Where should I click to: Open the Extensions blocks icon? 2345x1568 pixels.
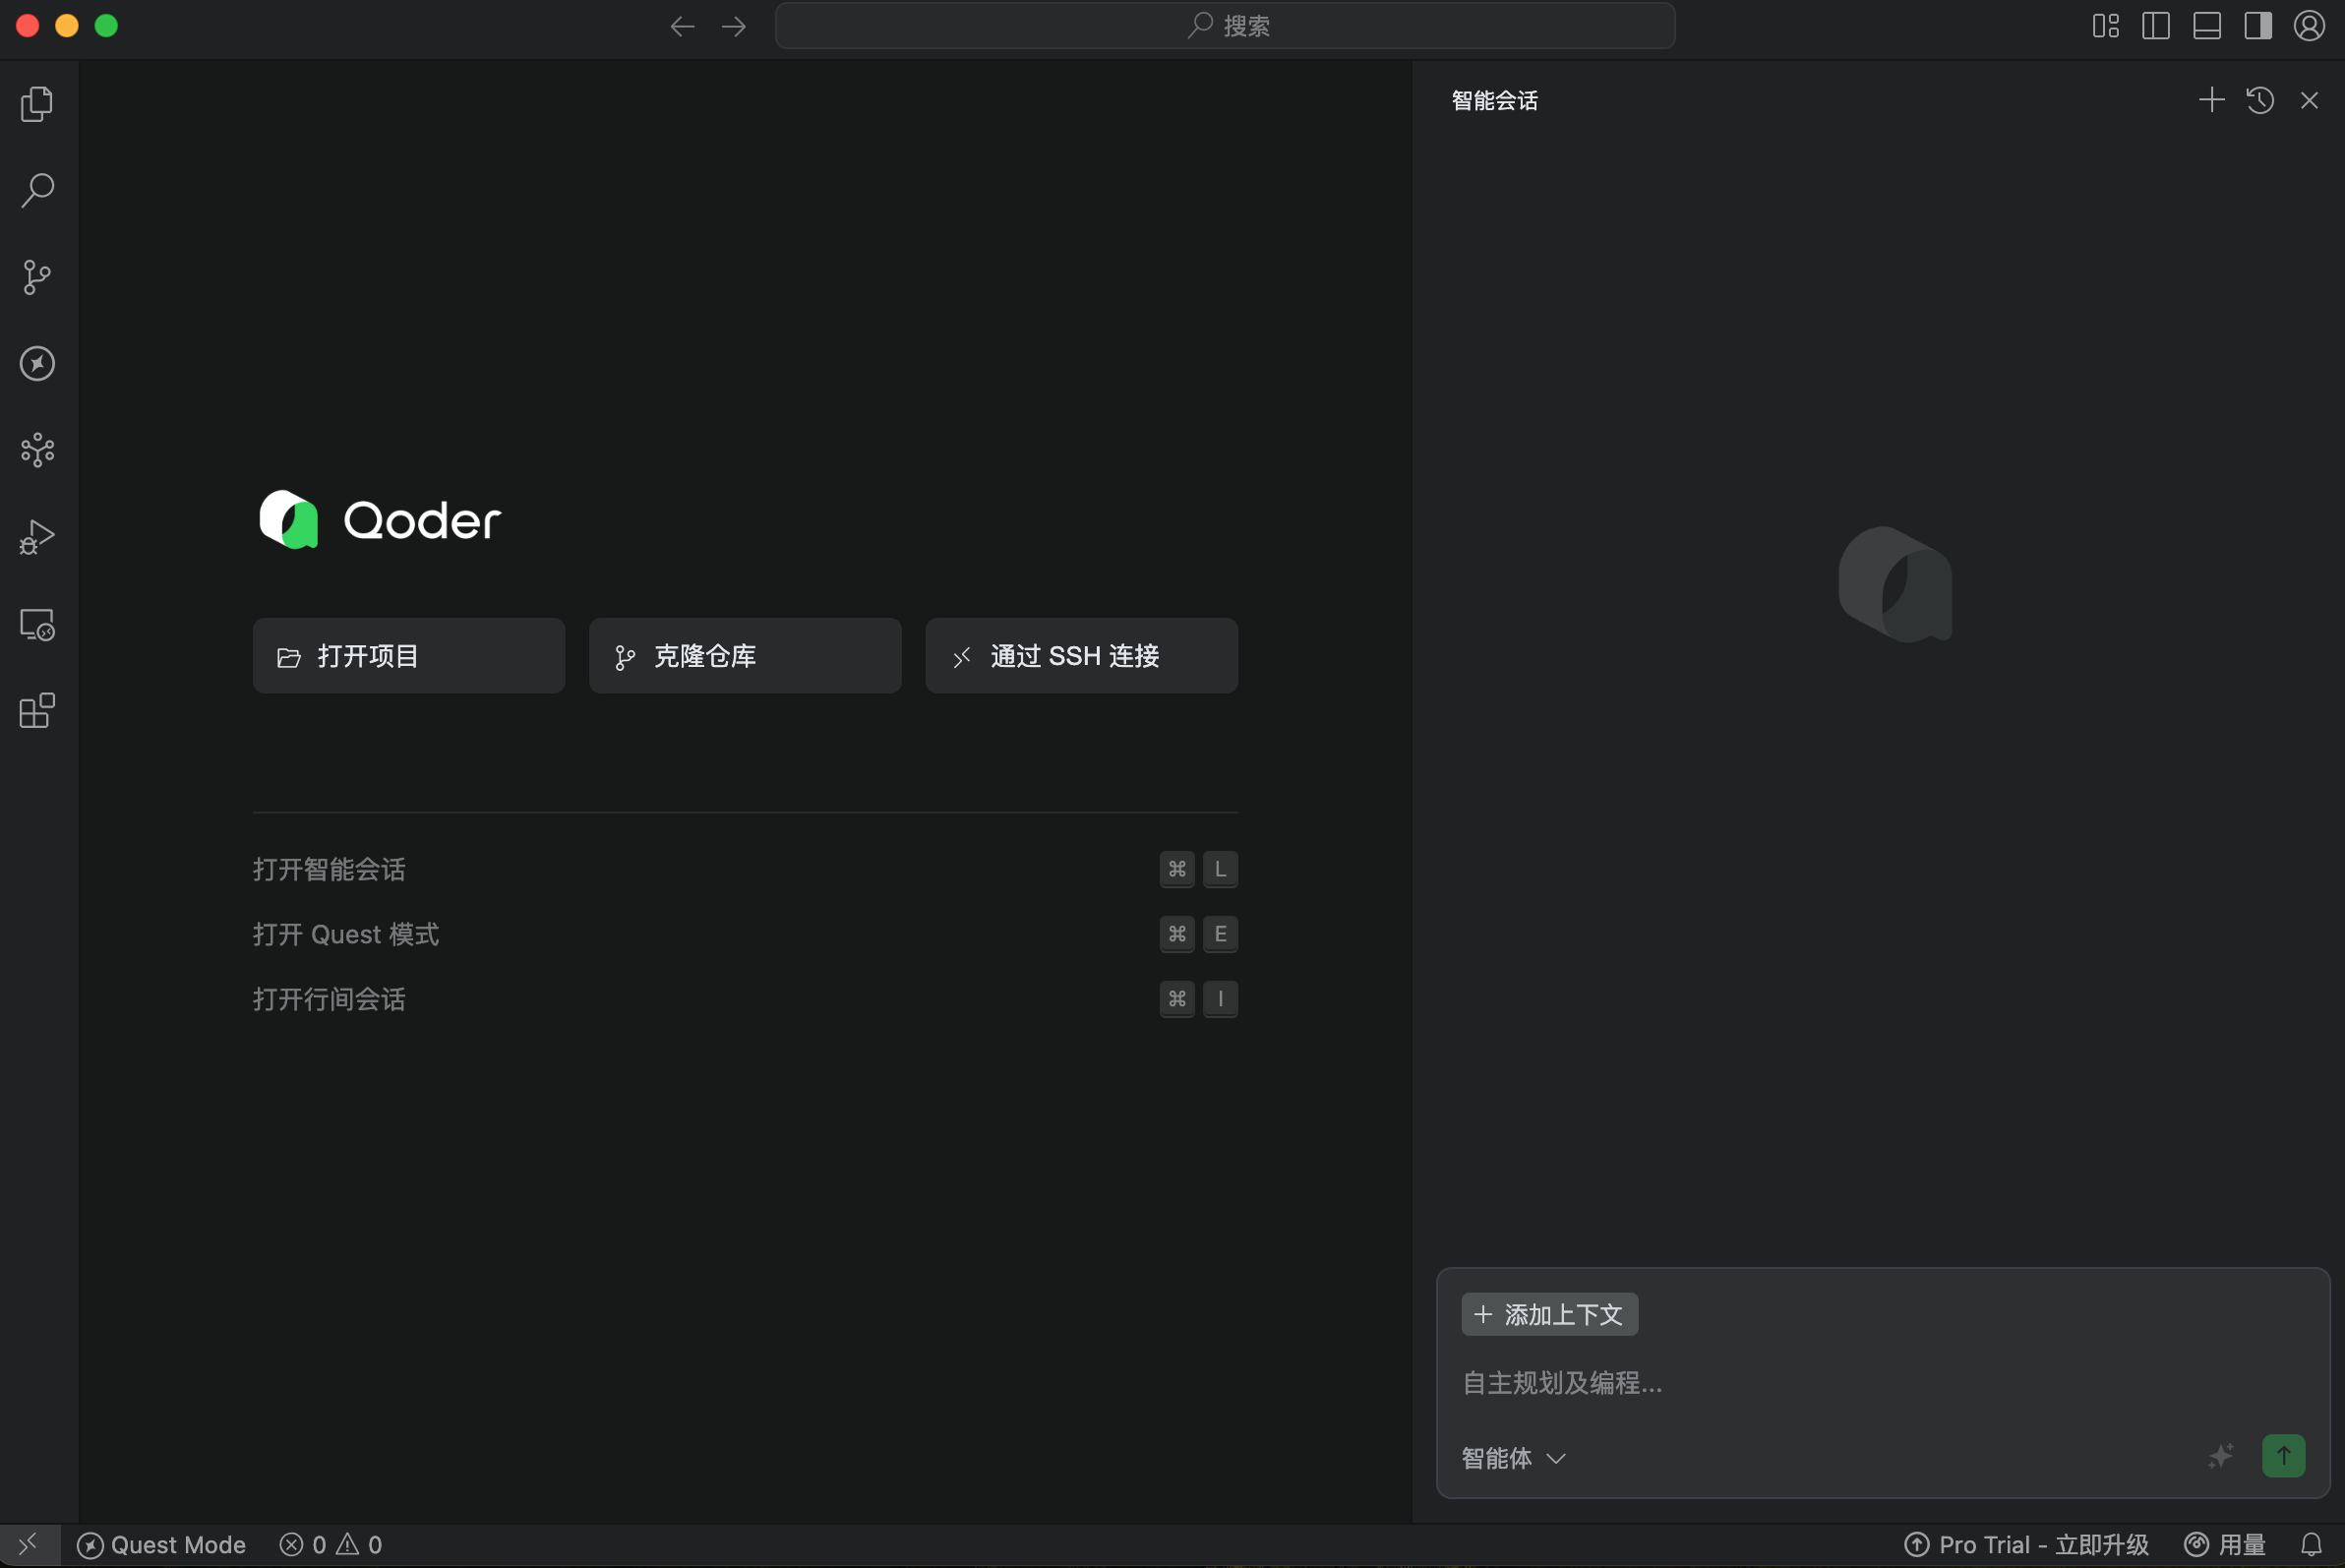(x=37, y=711)
